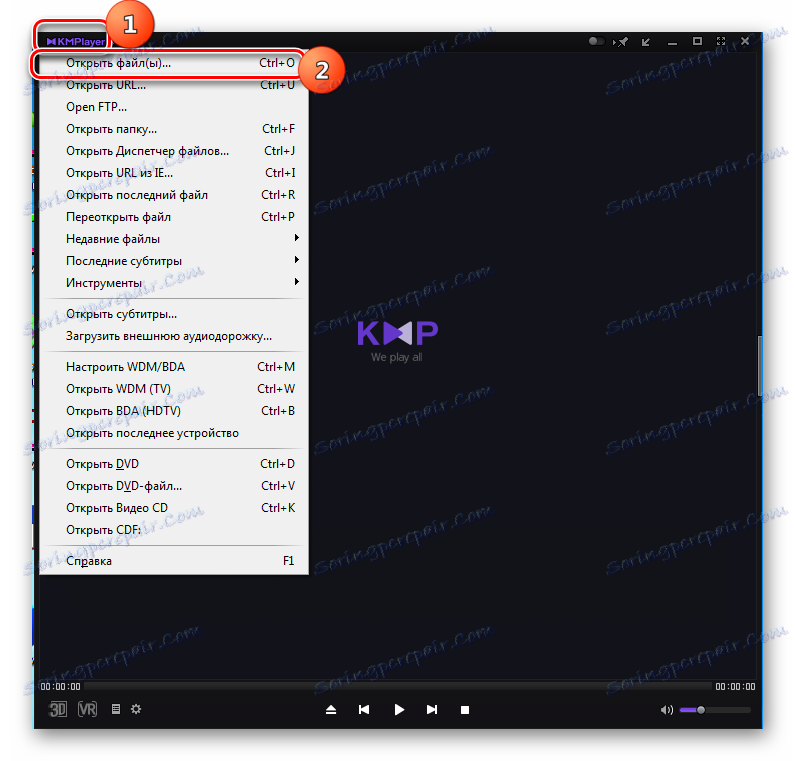Expand the Последние субтитры submenu
This screenshot has width=795, height=761.
[x=174, y=261]
